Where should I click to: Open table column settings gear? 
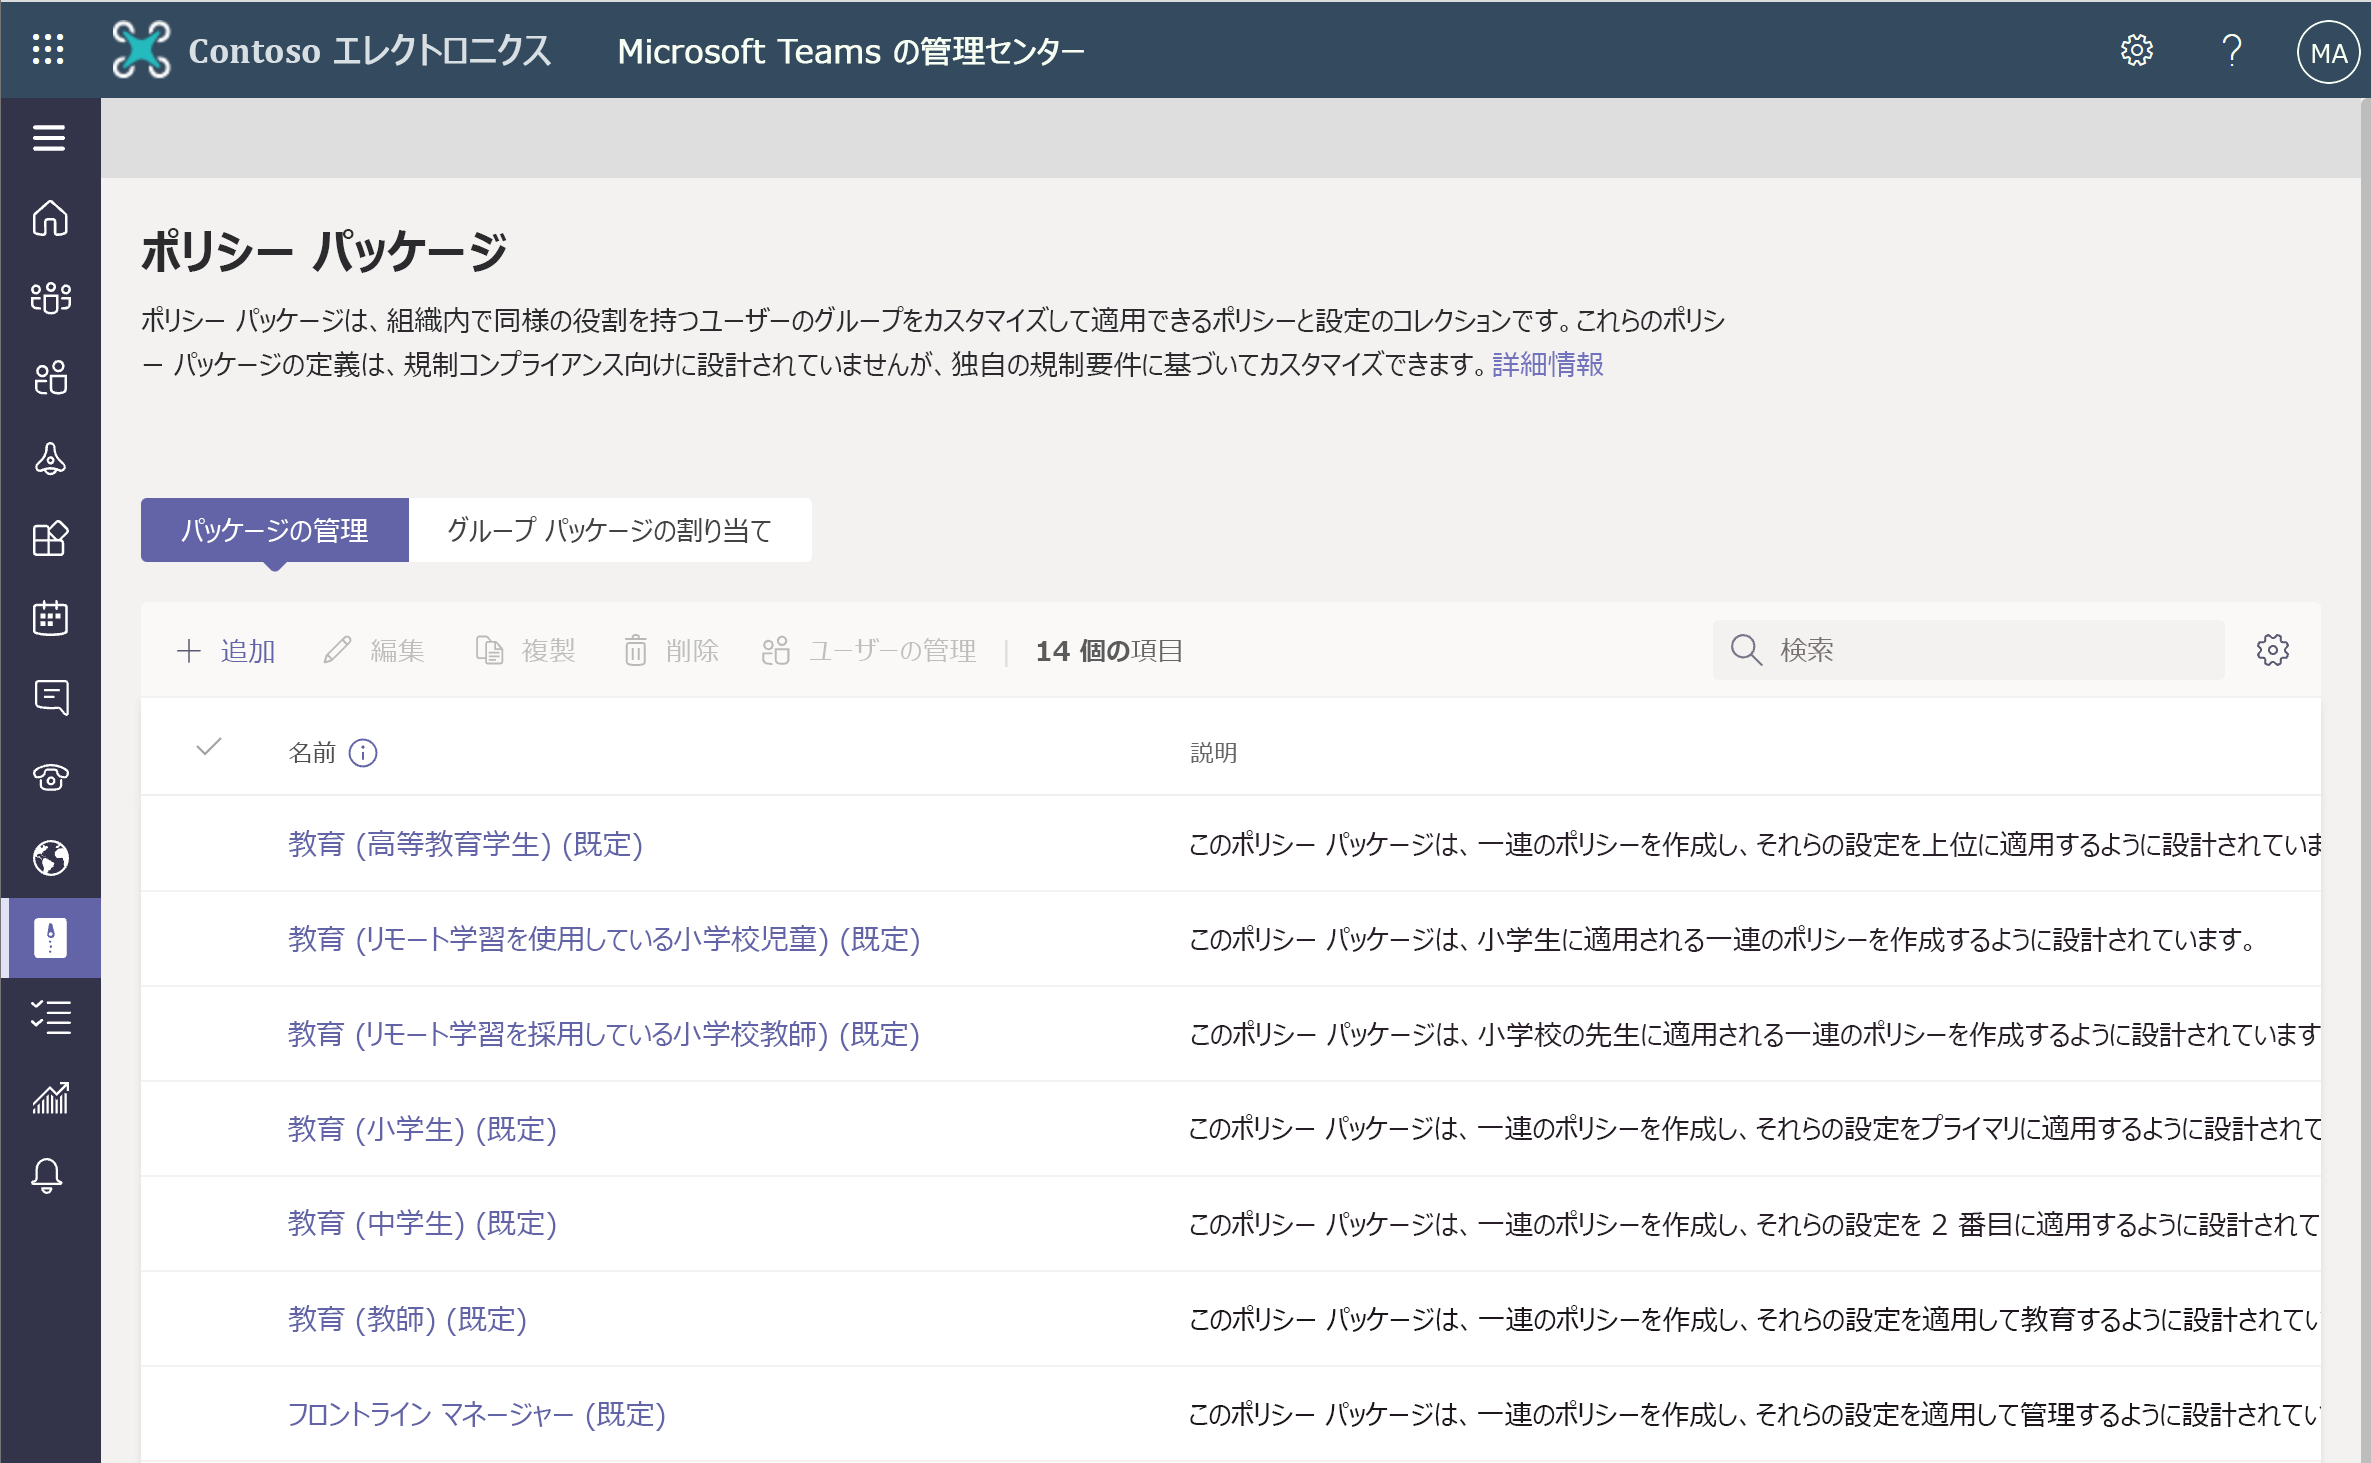pos(2273,650)
